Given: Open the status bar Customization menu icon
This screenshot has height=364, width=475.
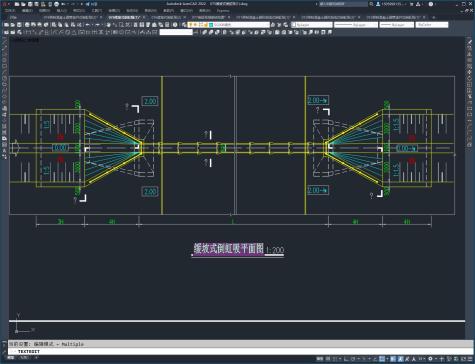Looking at the screenshot, I should coord(470,359).
